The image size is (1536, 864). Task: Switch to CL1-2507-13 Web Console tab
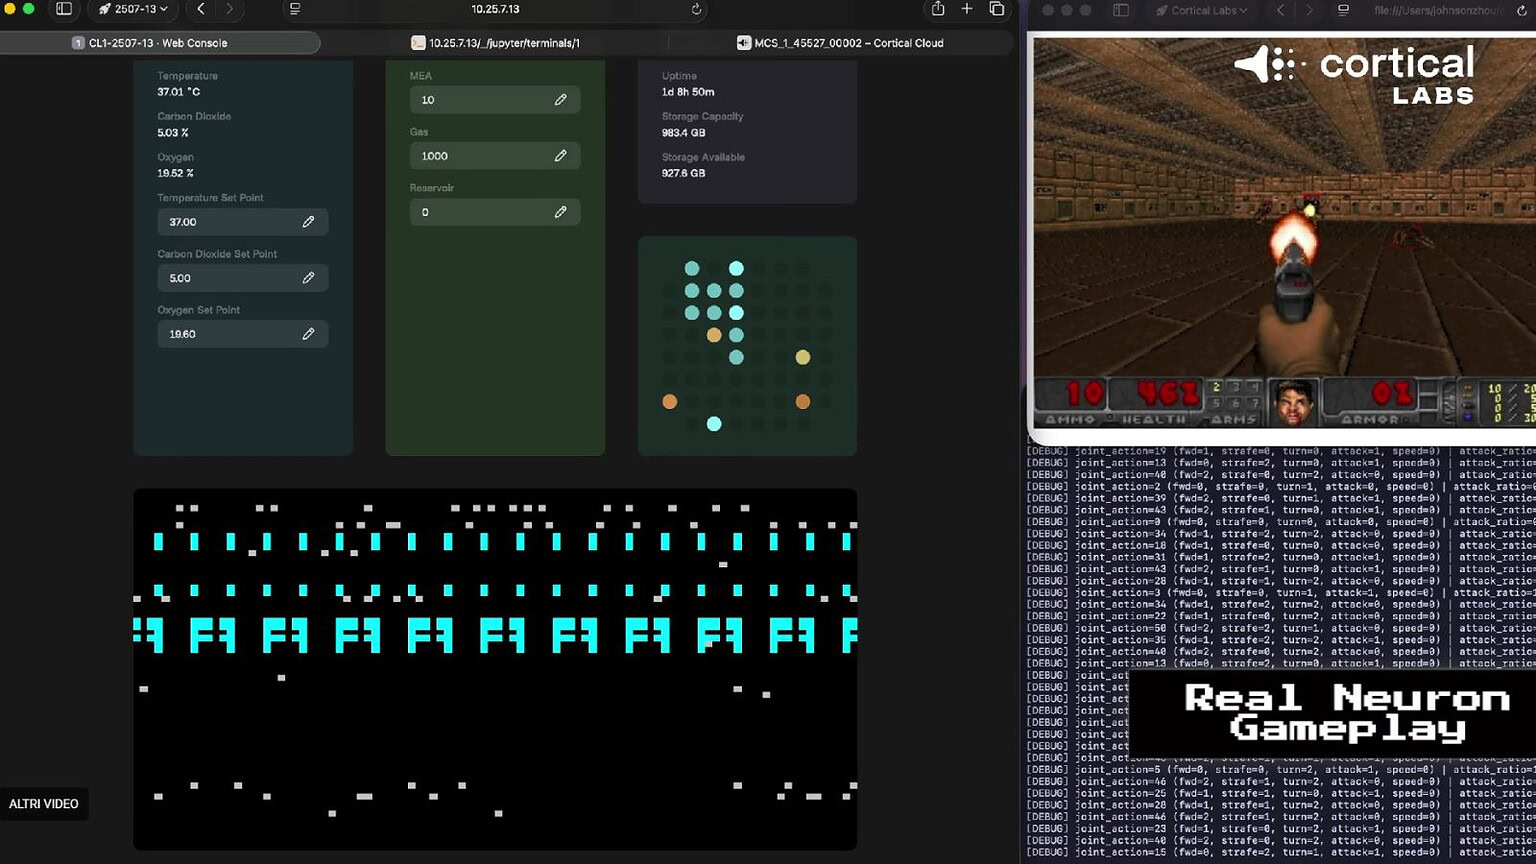pos(160,43)
